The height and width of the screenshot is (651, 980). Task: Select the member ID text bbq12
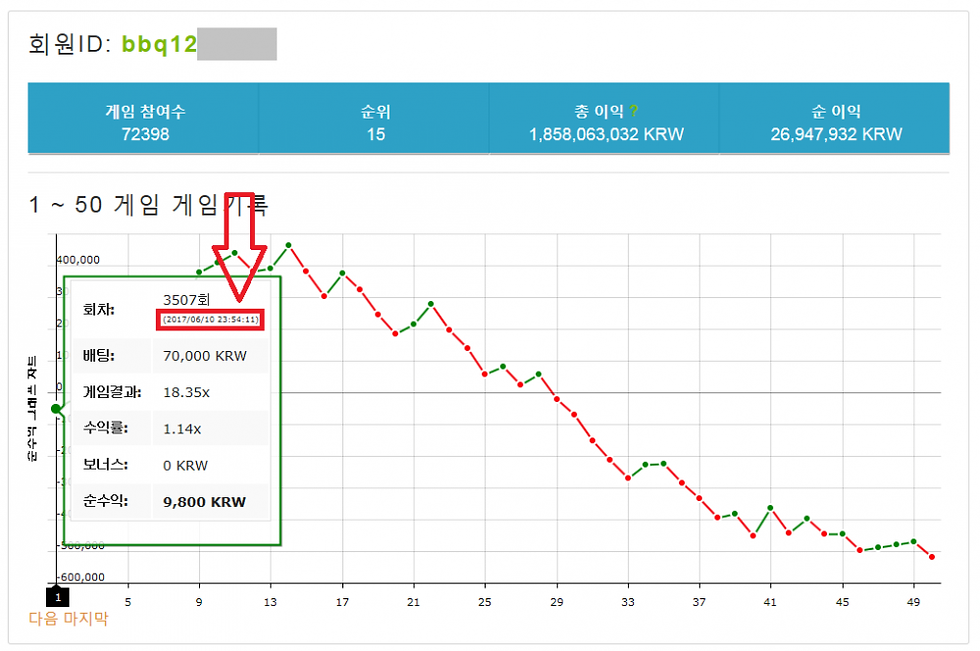(x=159, y=44)
